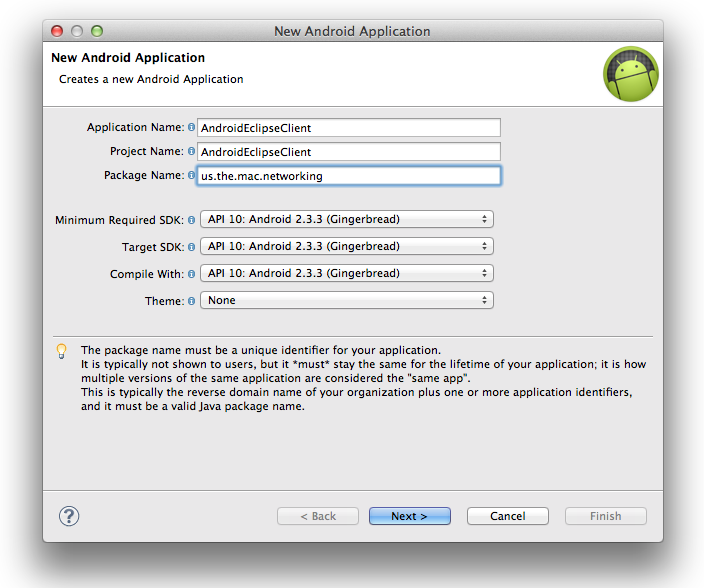
Task: Click the Android robot logo icon
Action: tap(631, 74)
